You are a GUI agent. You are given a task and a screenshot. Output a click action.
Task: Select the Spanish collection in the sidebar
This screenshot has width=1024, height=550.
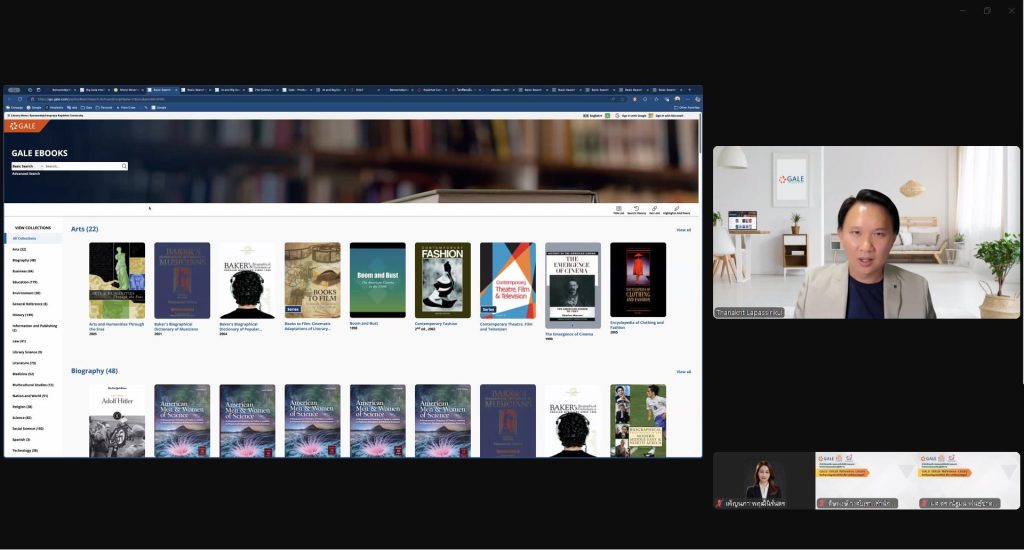pos(21,440)
